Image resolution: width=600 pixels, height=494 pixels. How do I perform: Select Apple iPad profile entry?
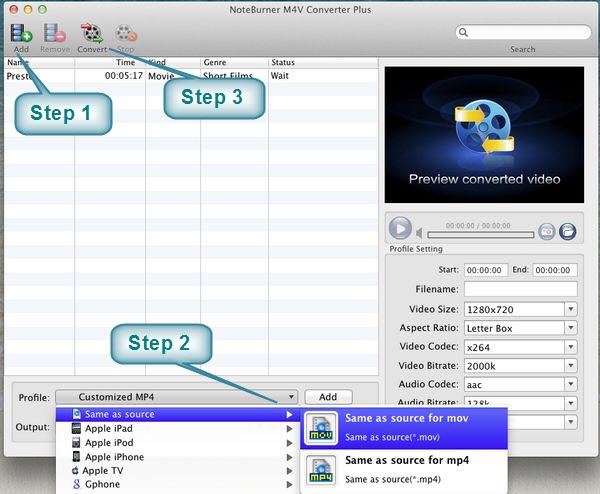(177, 429)
